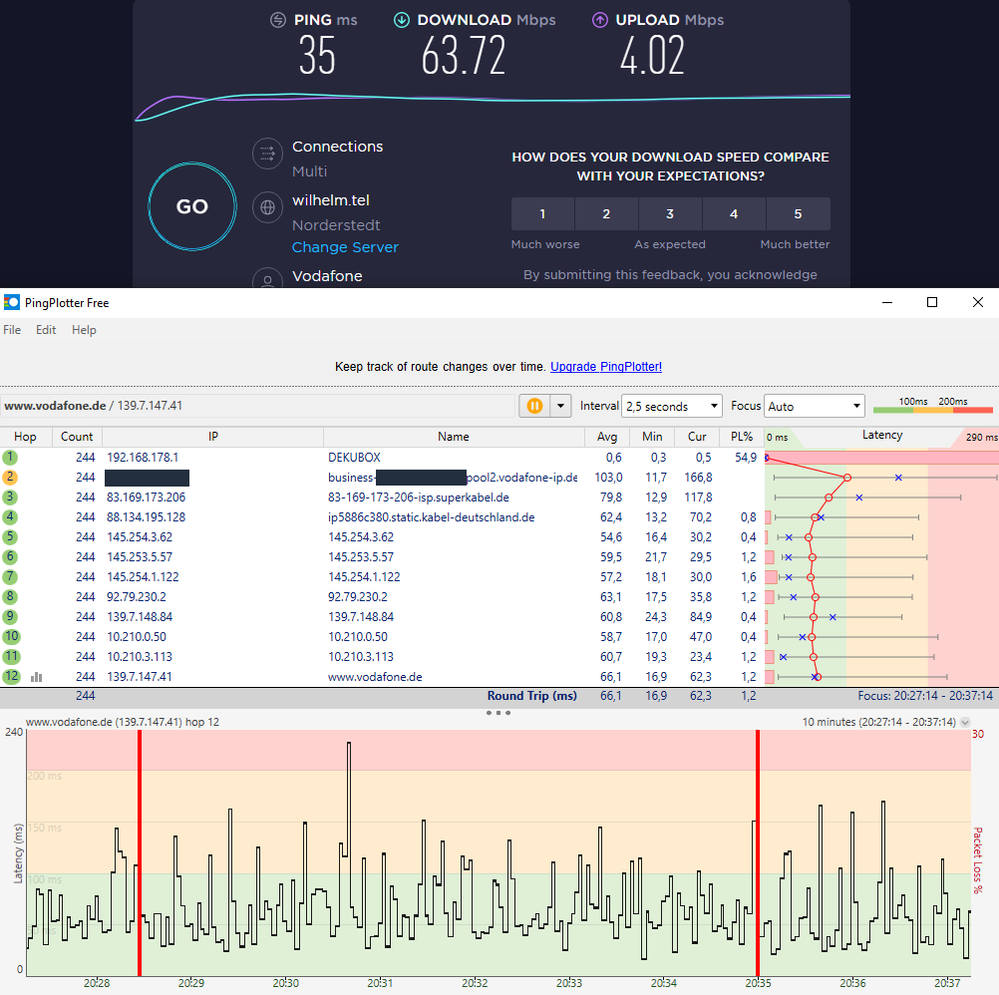Screen dimensions: 999x995
Task: Click IP address 192.168.178.1
Action: point(143,457)
